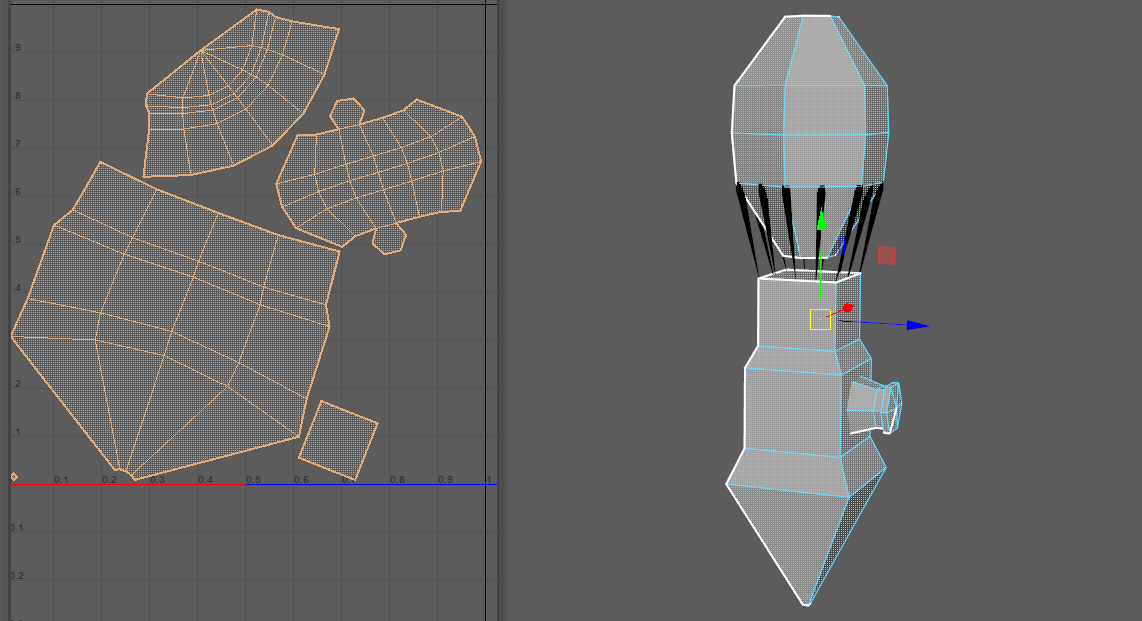
Task: Click the red segment of the UV horizontal axis
Action: point(128,485)
